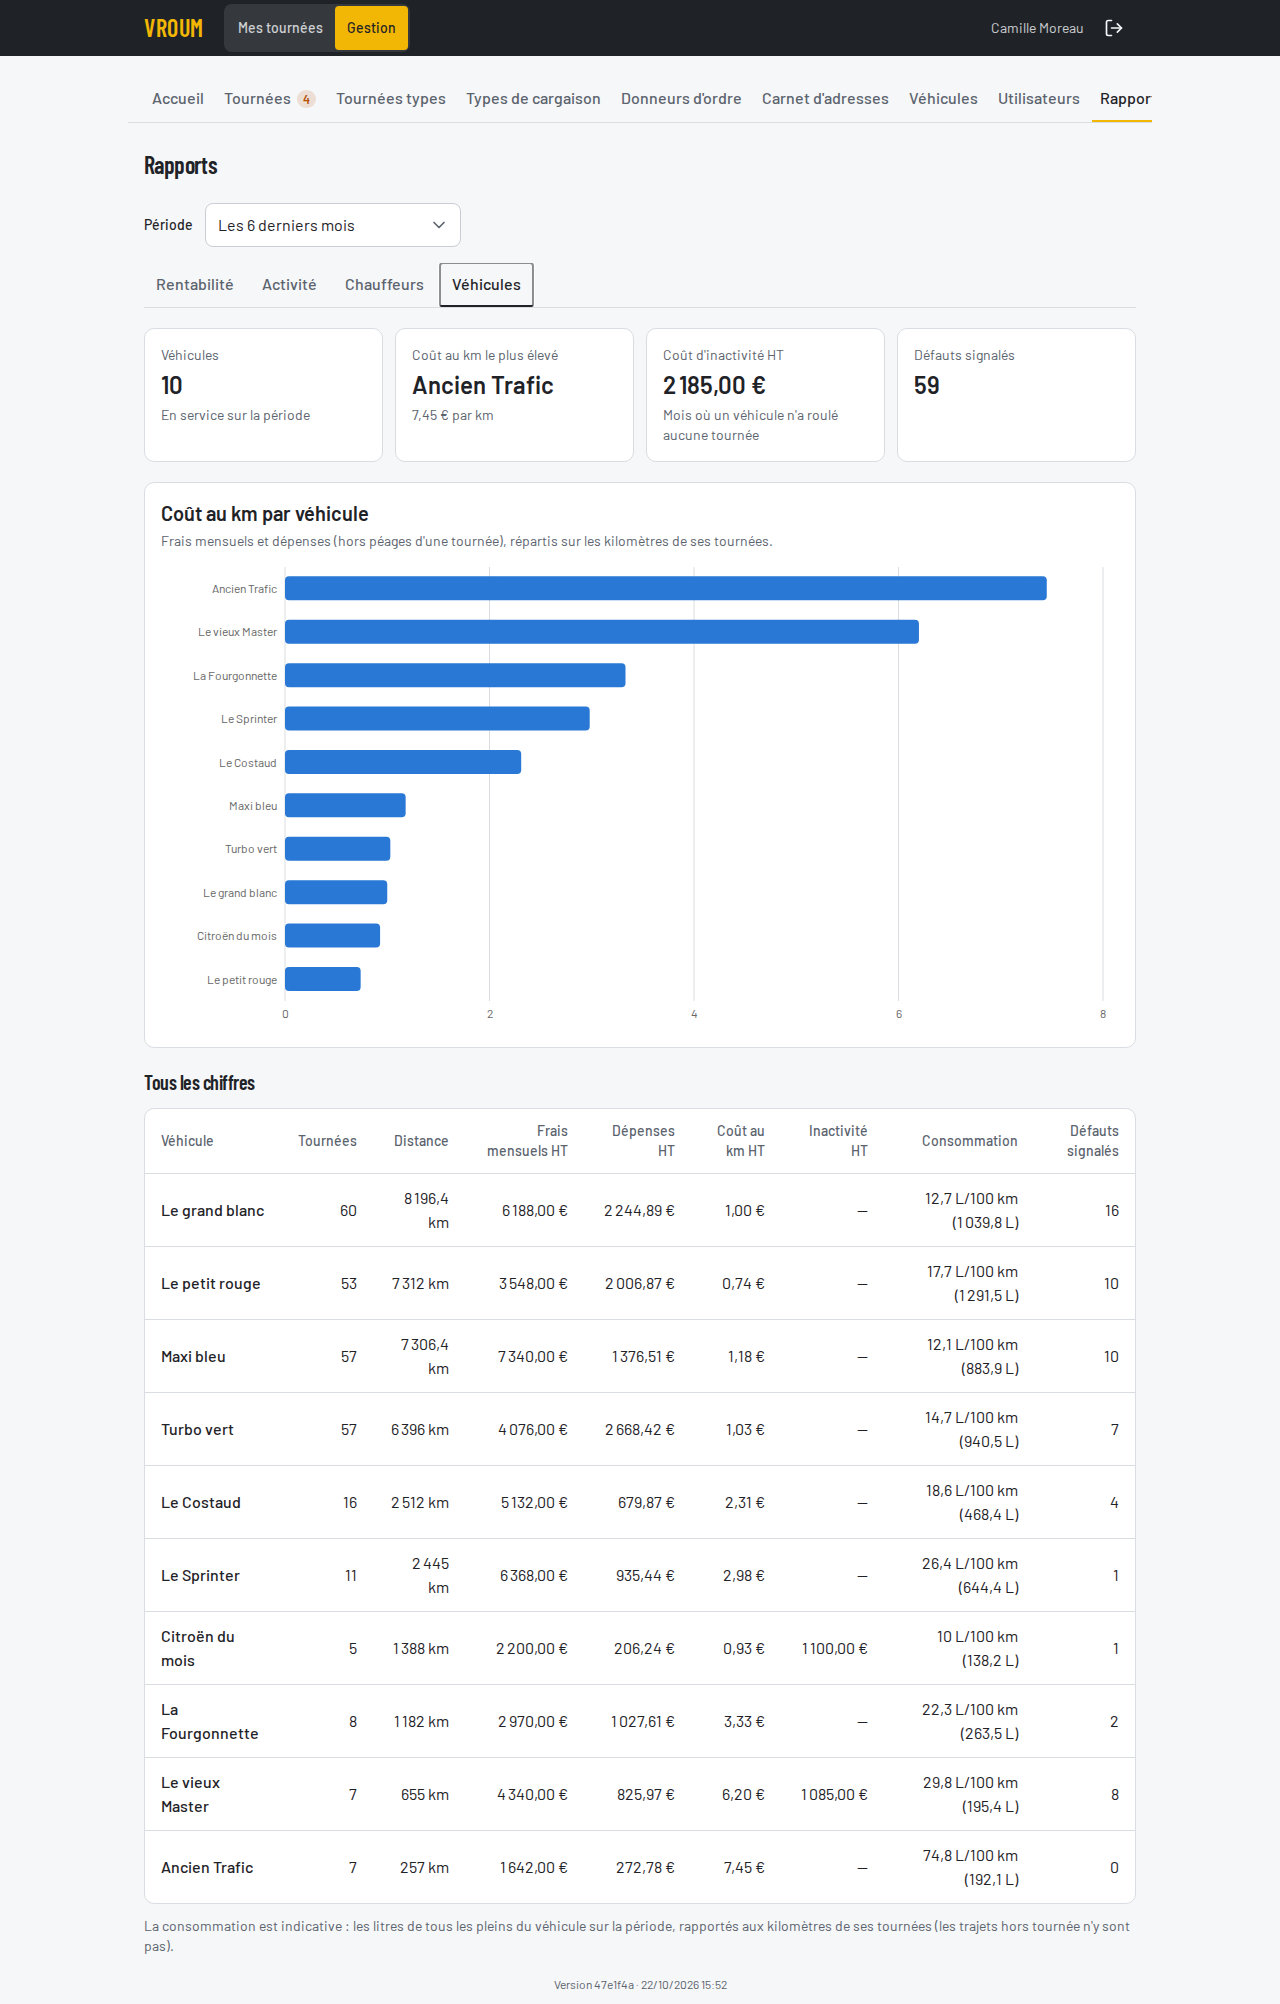Switch to Gestion mode
This screenshot has width=1280, height=2004.
(371, 28)
